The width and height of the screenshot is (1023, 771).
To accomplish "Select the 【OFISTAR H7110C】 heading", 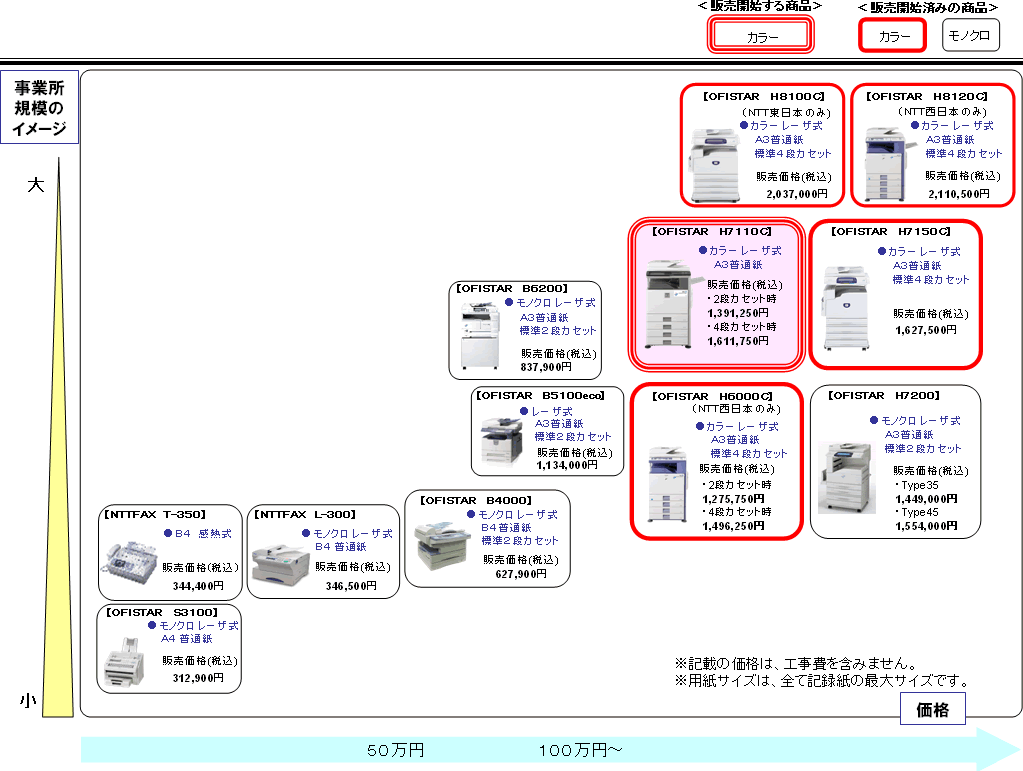I will (712, 232).
